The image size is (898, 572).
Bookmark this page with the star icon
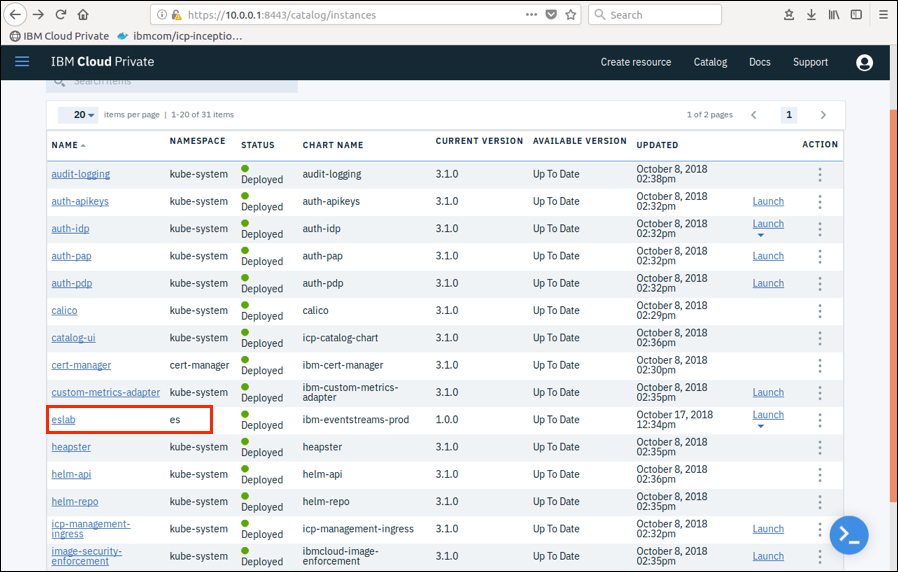pos(570,15)
